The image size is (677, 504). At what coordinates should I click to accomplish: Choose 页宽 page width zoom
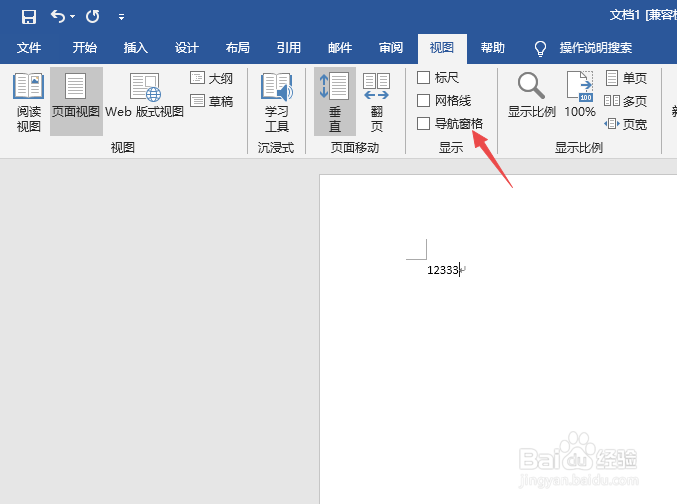click(626, 124)
